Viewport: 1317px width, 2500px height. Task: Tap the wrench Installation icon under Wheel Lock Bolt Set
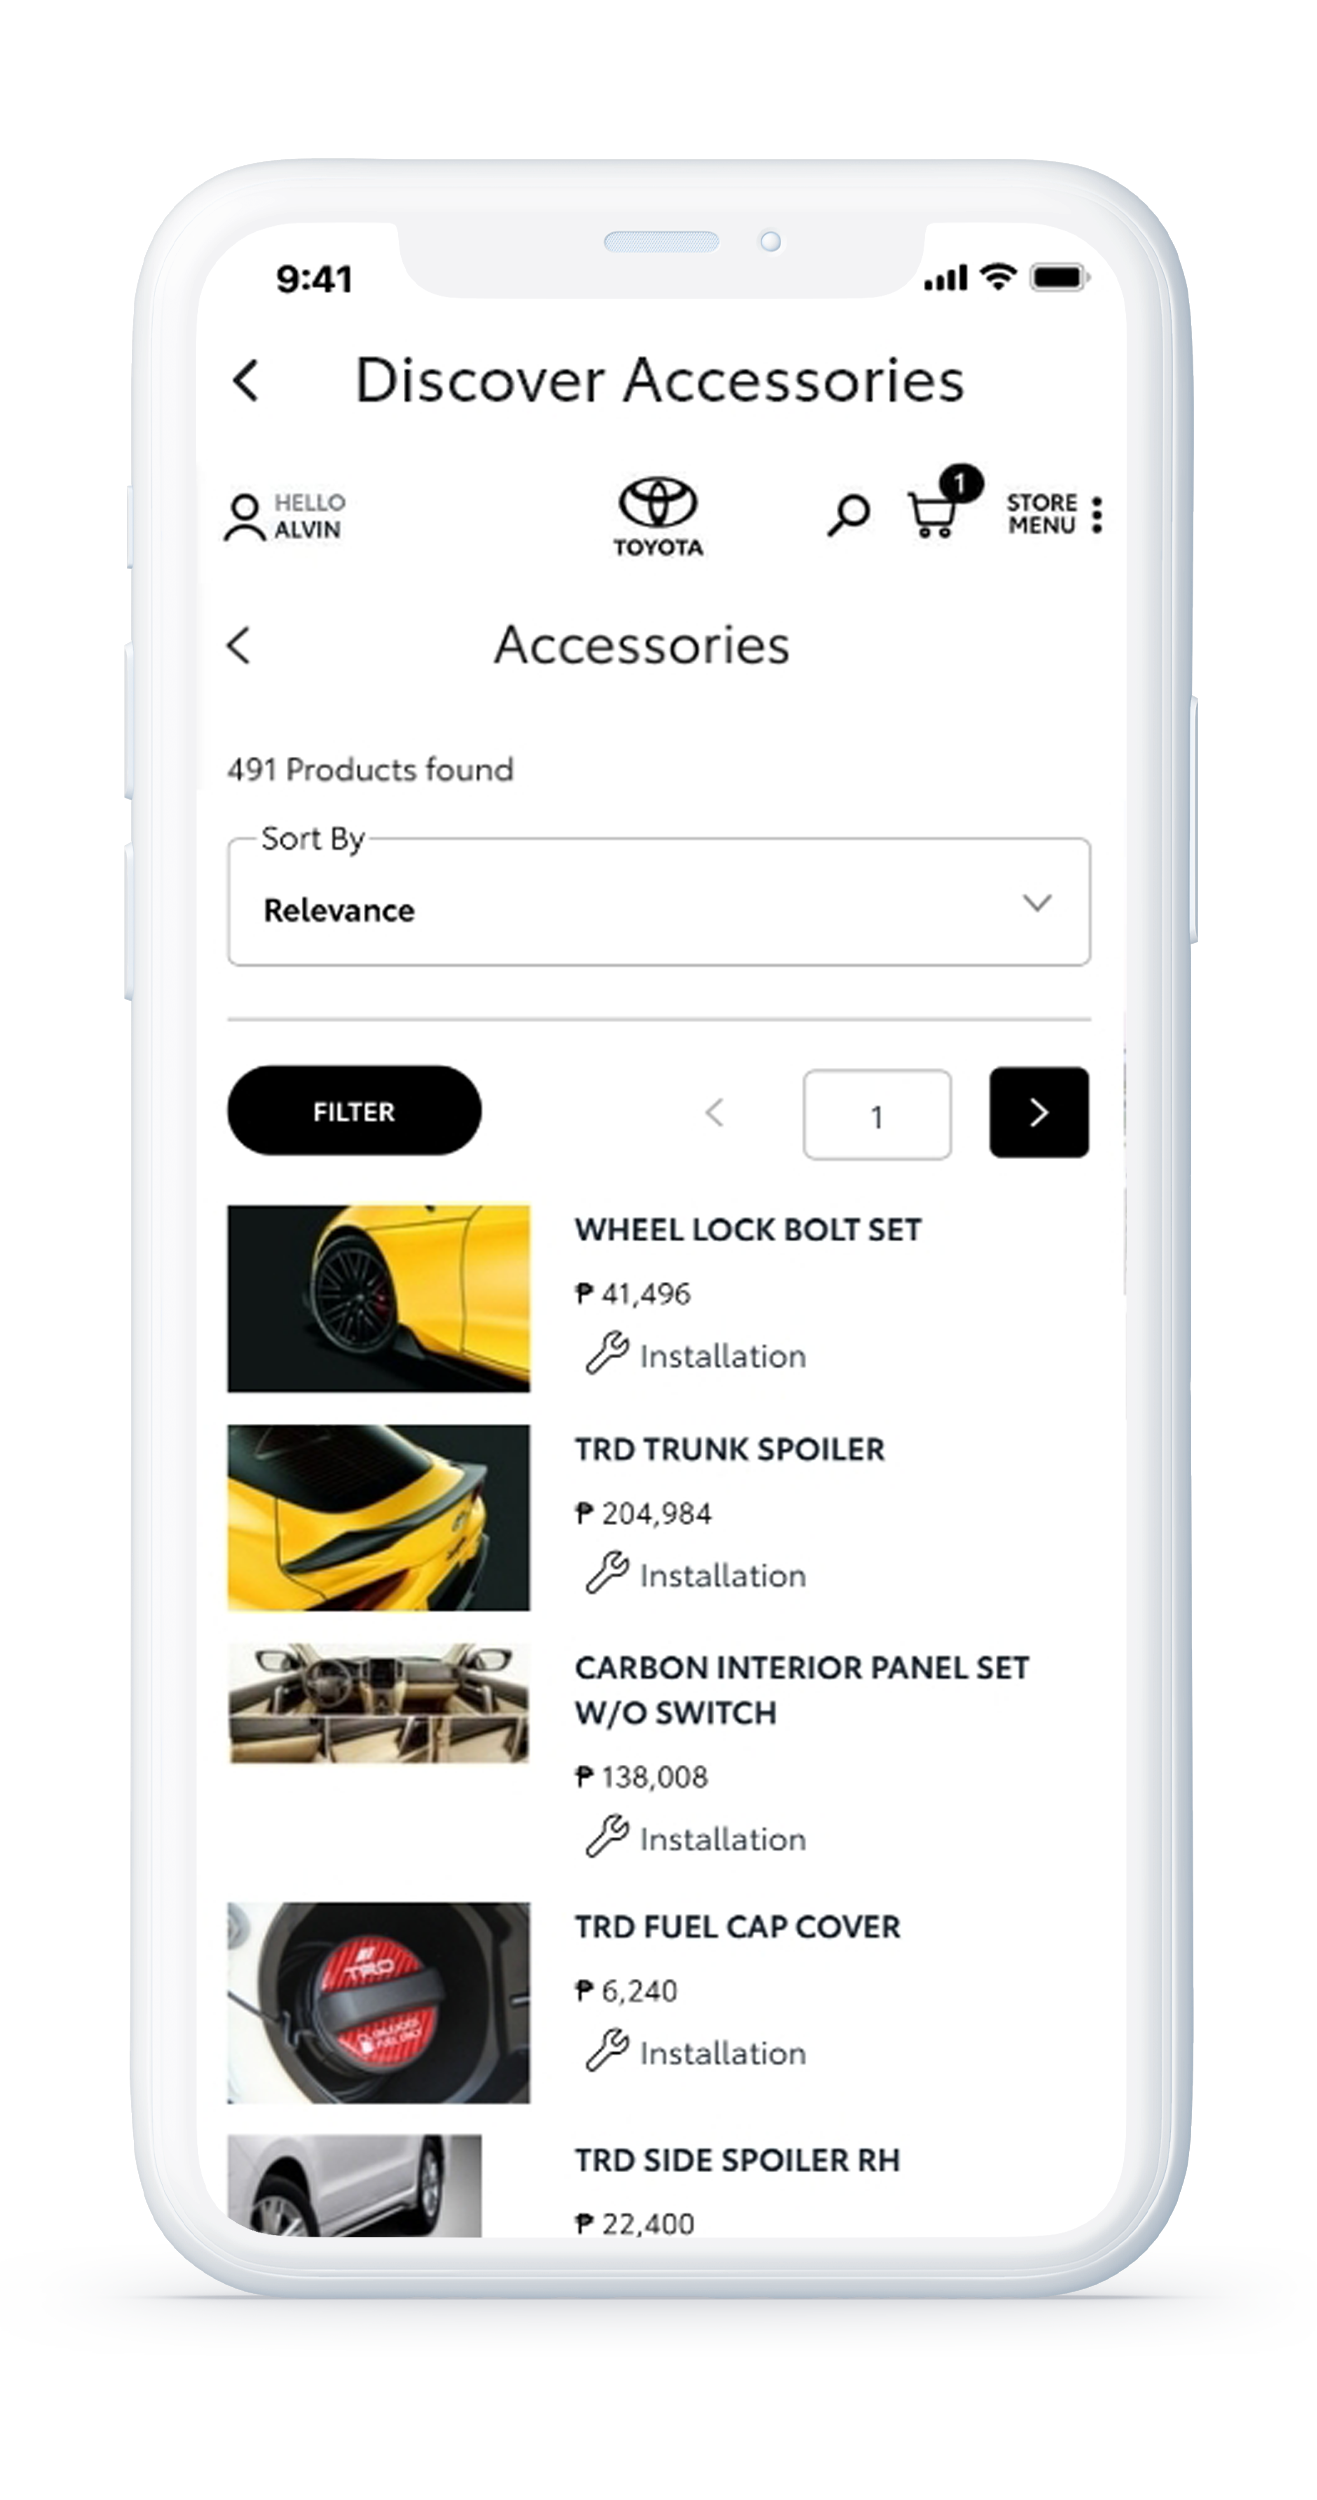click(607, 1353)
